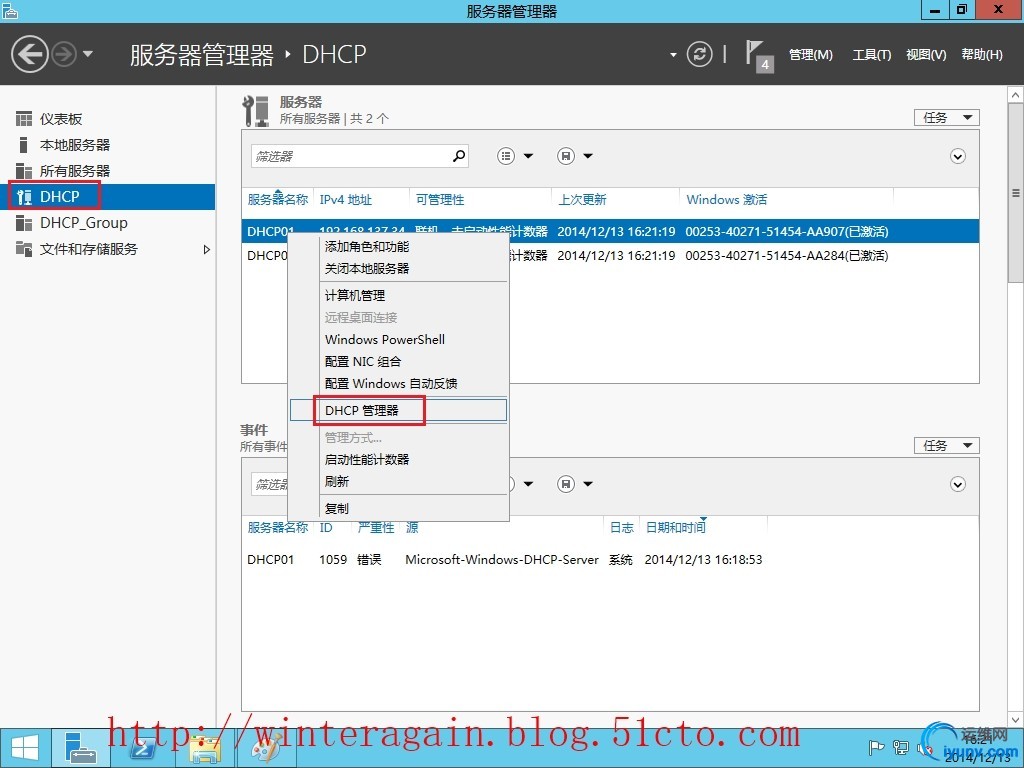Sort events by the 日期和时间 column header
This screenshot has width=1024, height=768.
[676, 528]
